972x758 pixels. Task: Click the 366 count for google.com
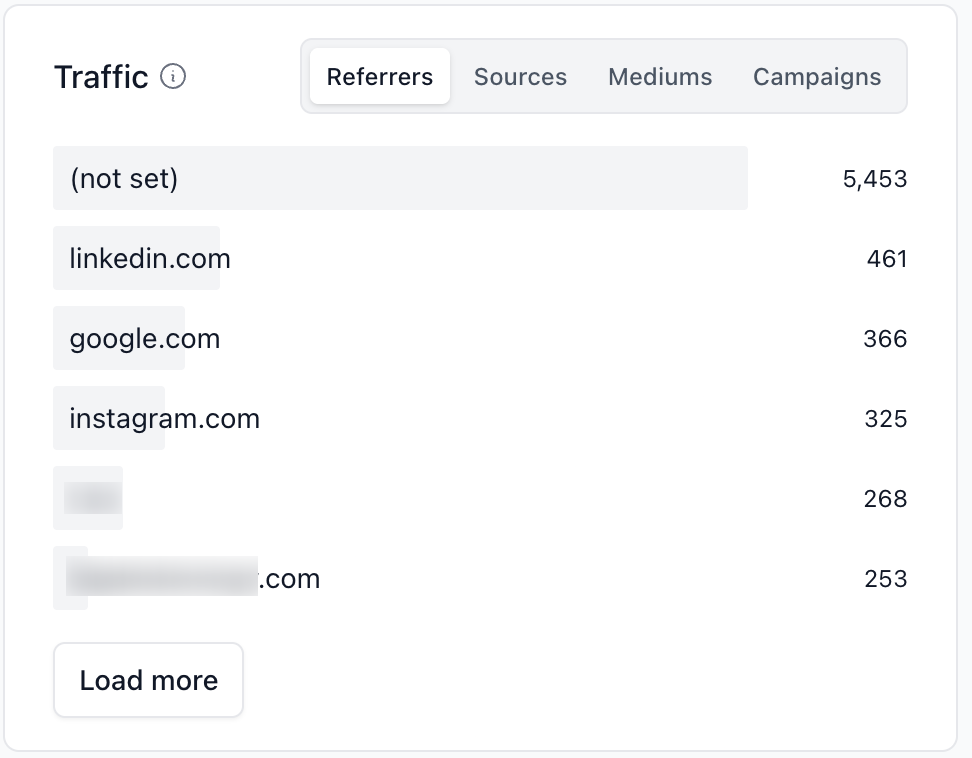click(x=885, y=339)
